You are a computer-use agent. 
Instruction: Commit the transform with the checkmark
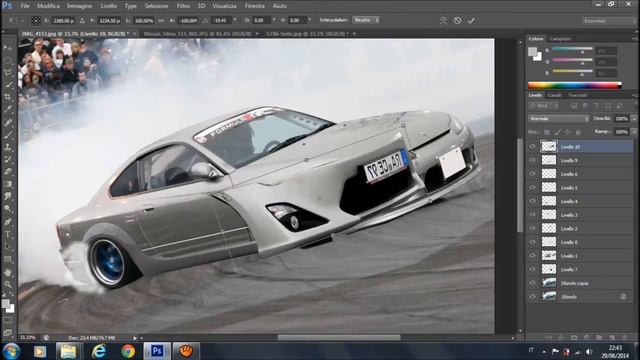pyautogui.click(x=471, y=20)
